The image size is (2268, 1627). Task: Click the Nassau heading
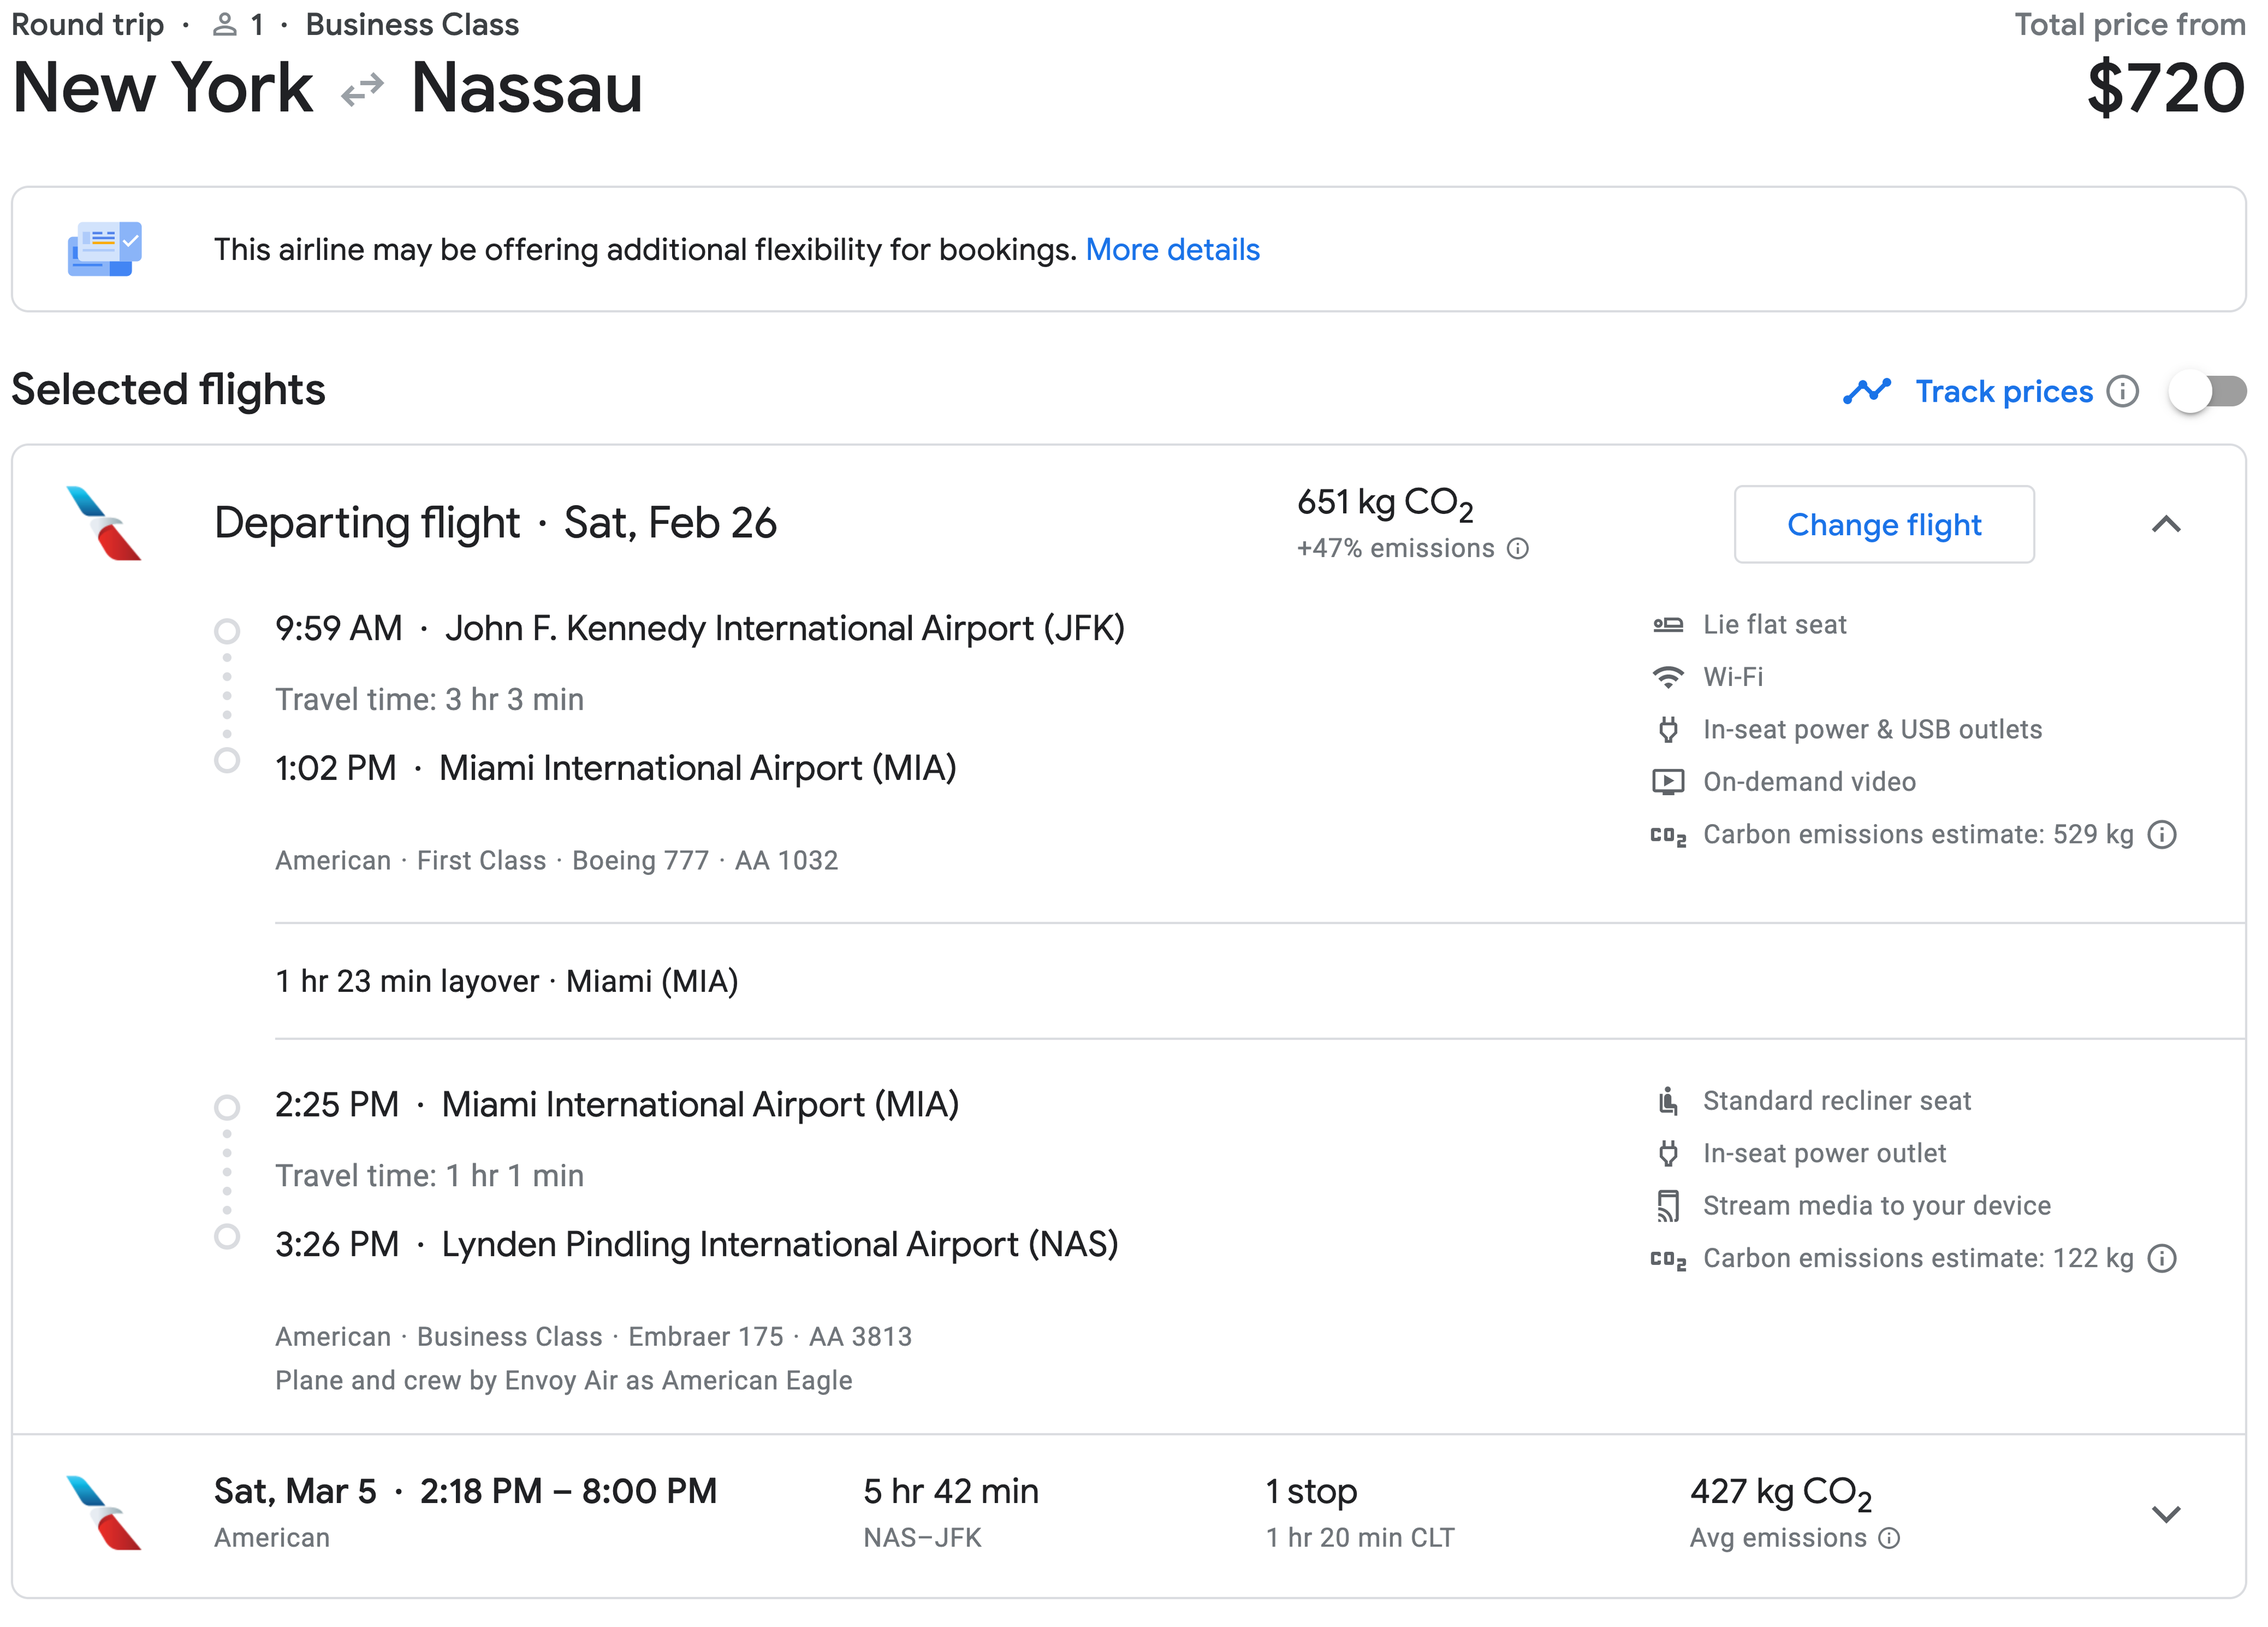[x=527, y=88]
